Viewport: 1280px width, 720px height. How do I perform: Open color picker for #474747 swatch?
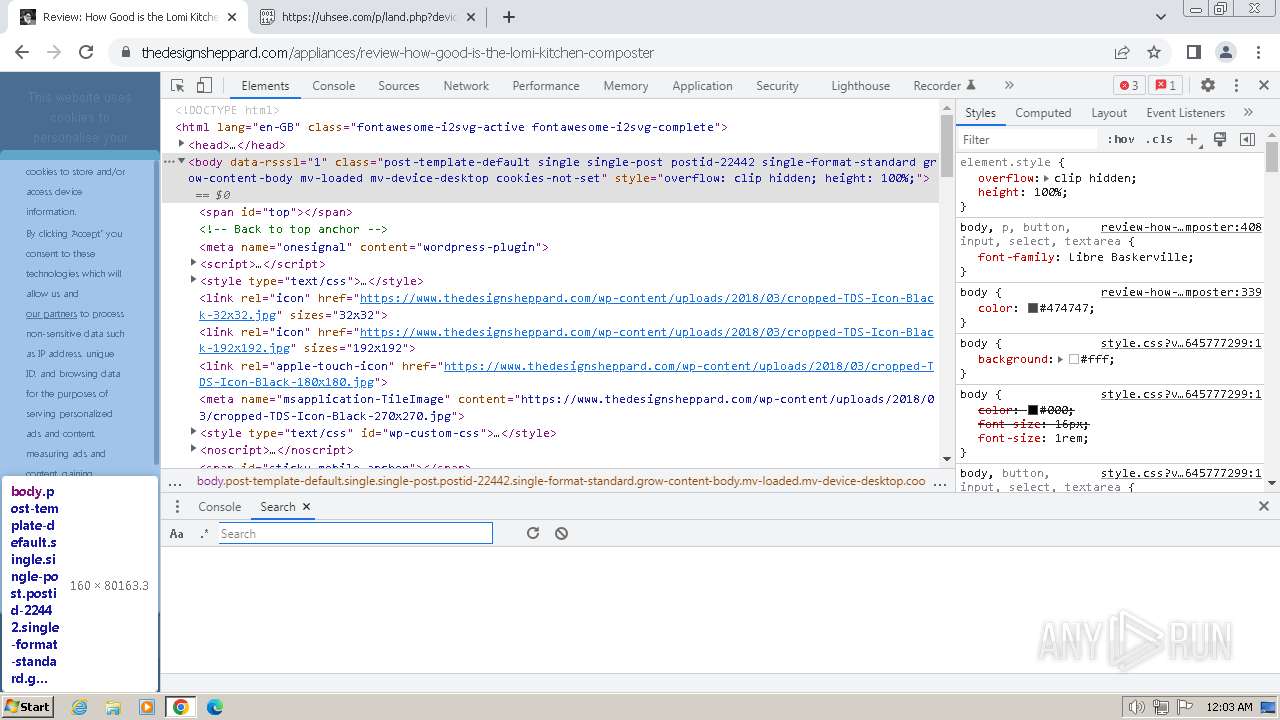point(1032,309)
